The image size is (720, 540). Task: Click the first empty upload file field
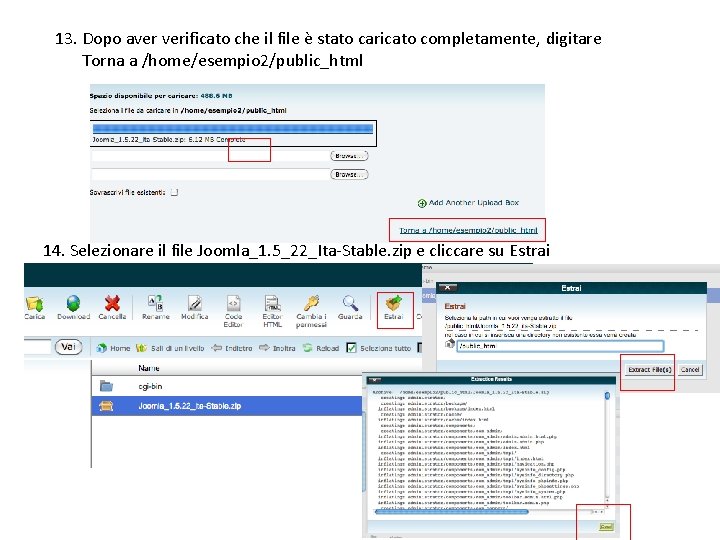tap(210, 156)
